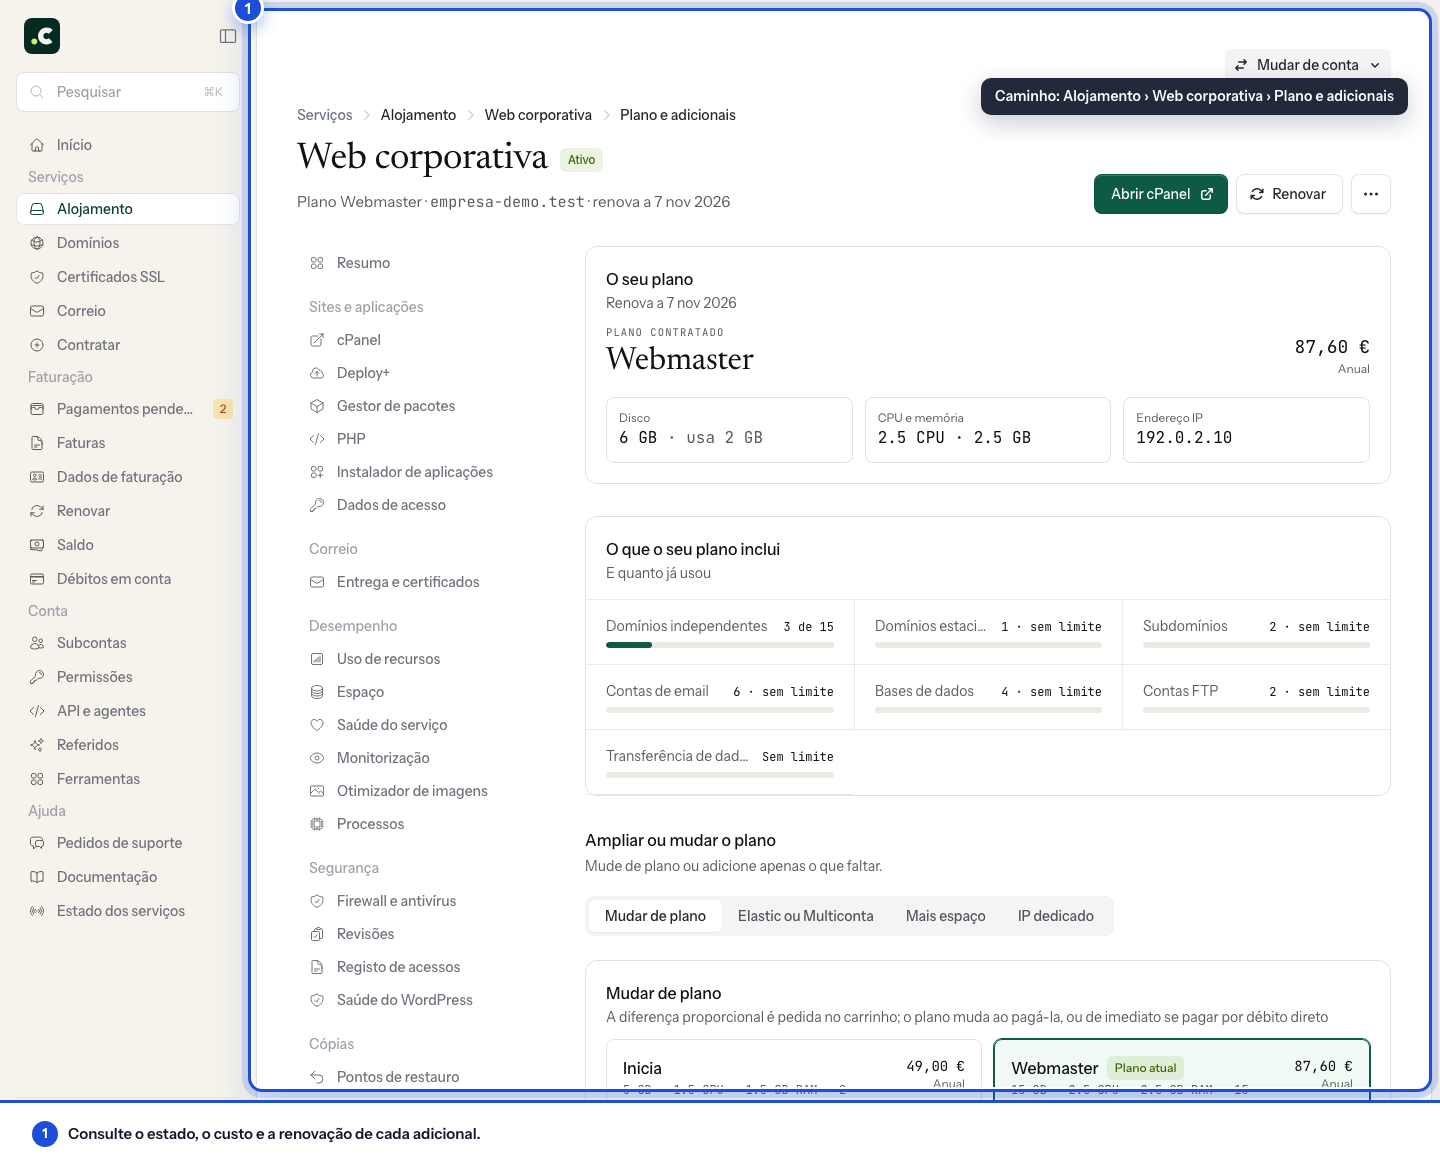The width and height of the screenshot is (1440, 1164).
Task: Click the document icon beside Faturas
Action: point(37,443)
